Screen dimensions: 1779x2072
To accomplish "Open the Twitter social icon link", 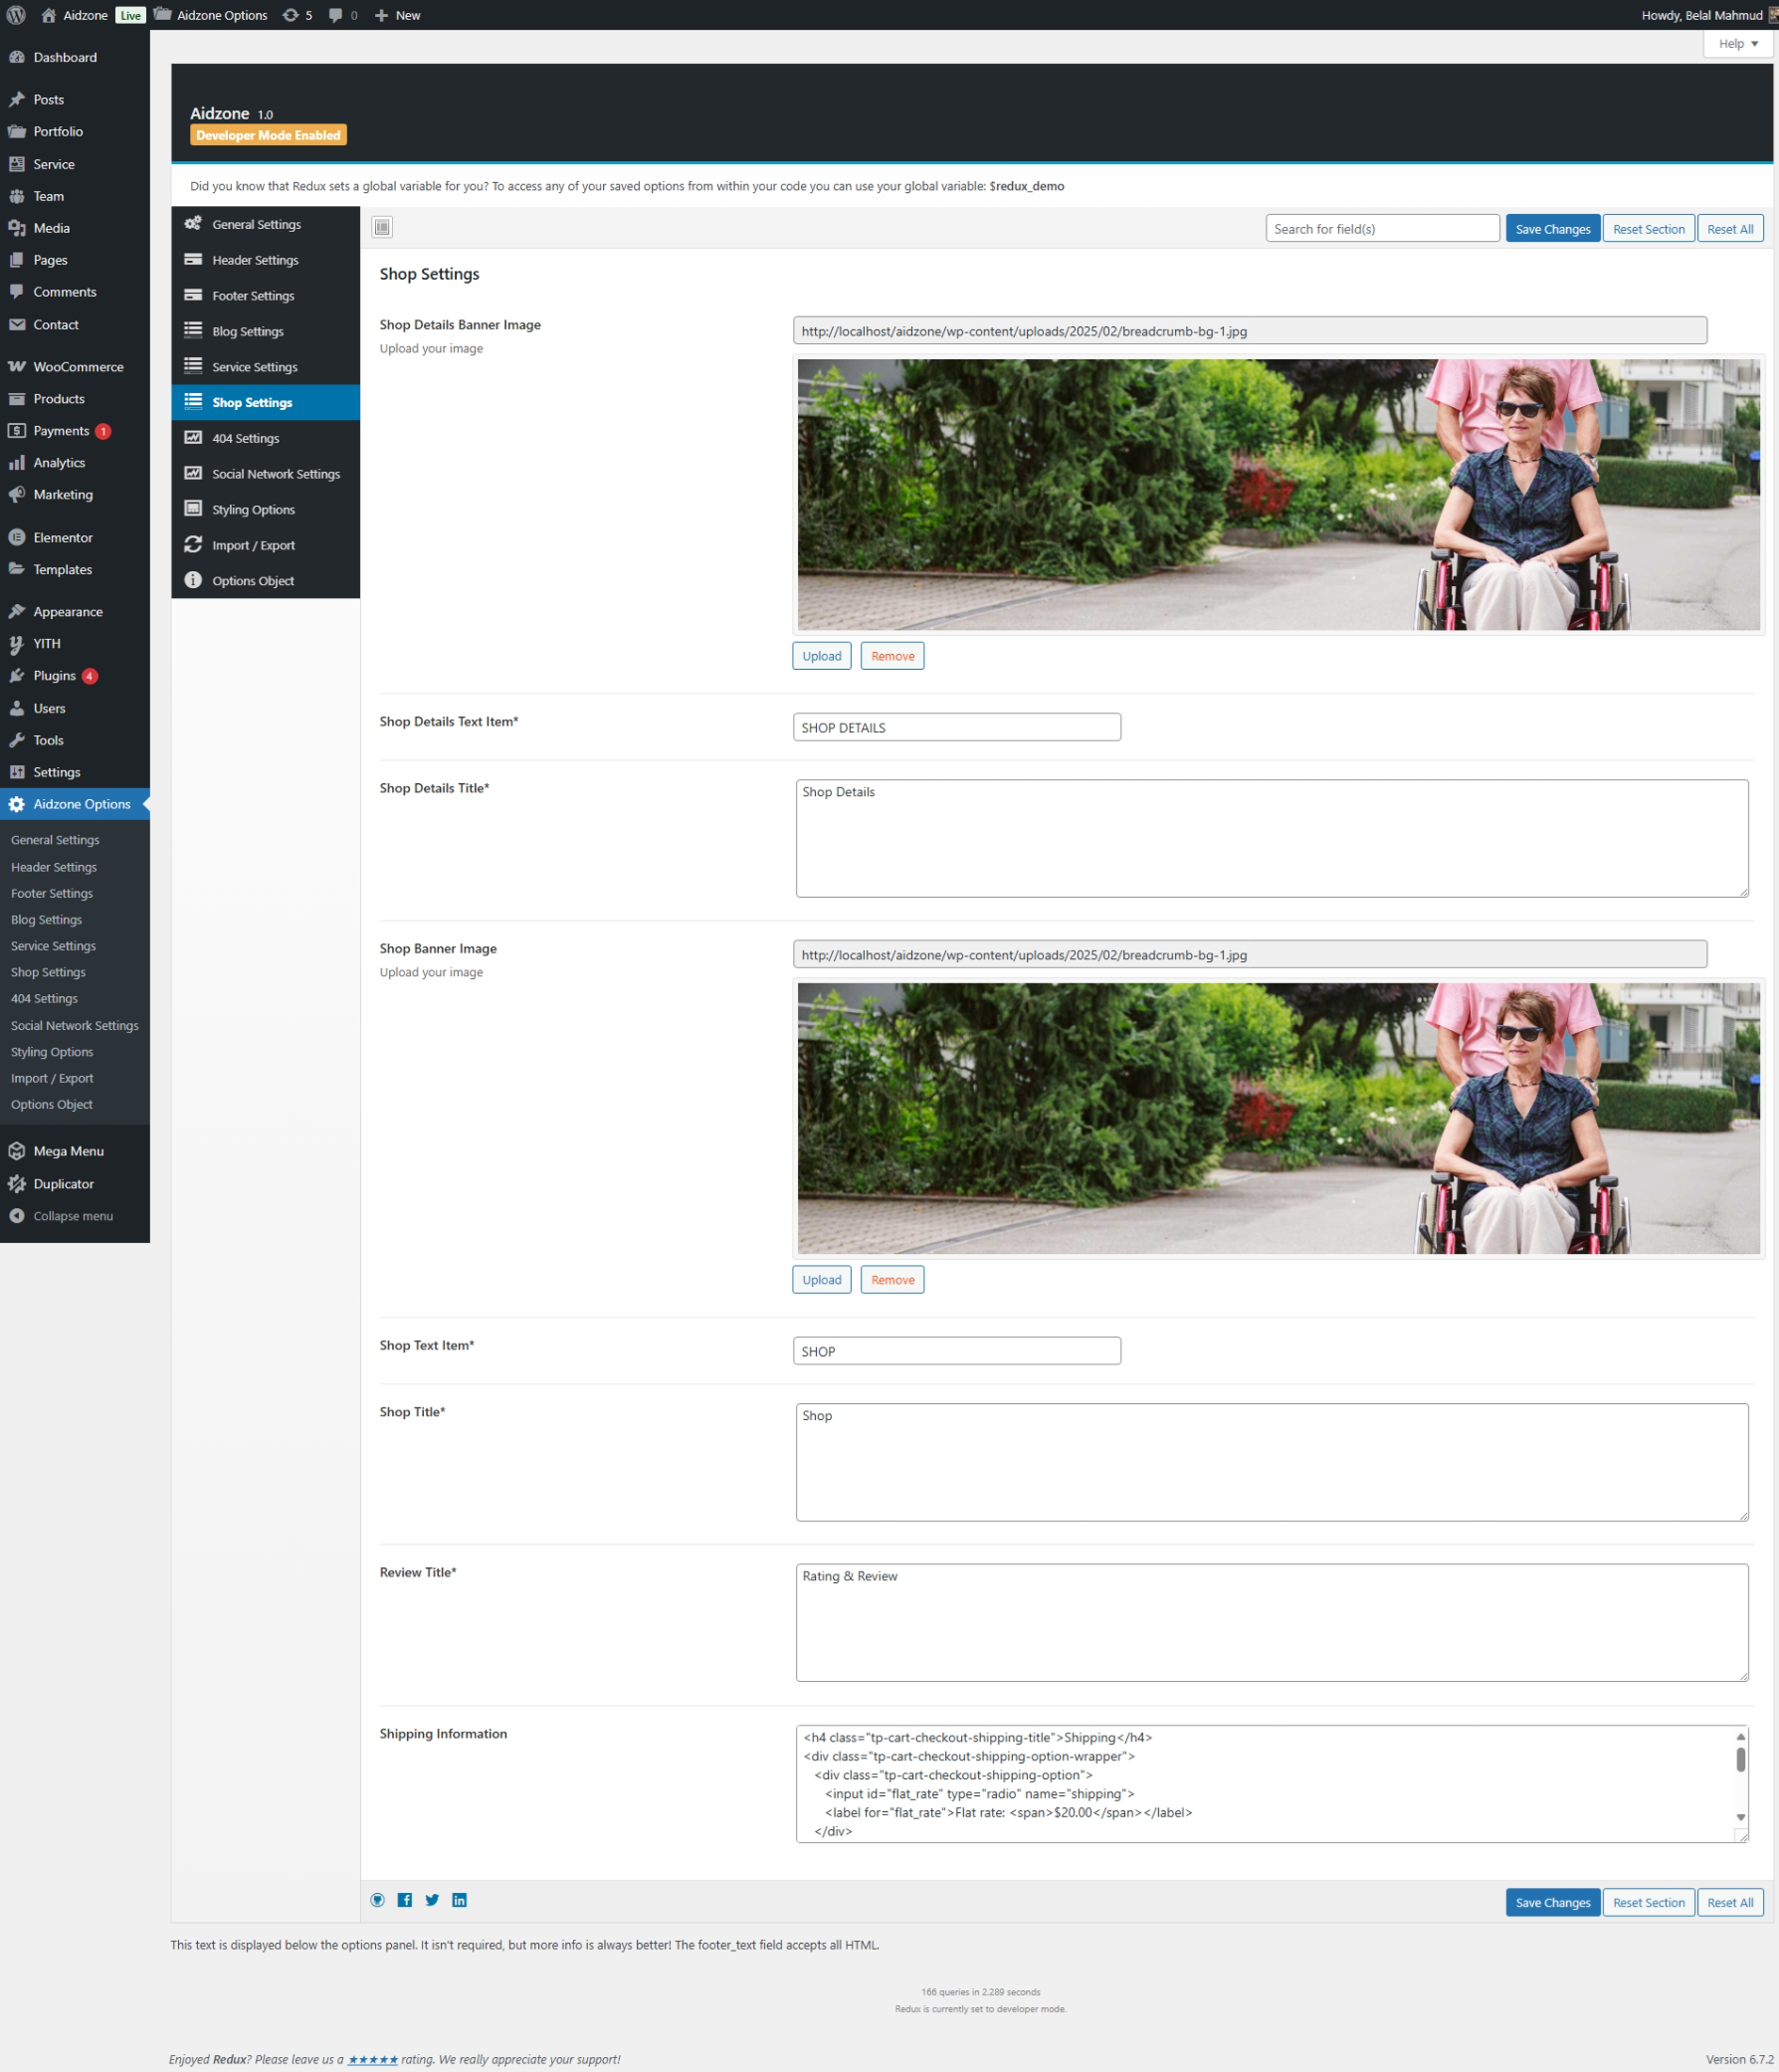I will pyautogui.click(x=432, y=1900).
